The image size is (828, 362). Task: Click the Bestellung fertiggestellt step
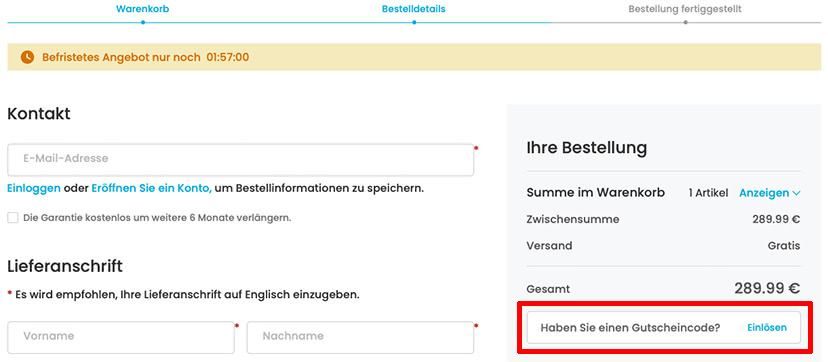click(x=685, y=9)
